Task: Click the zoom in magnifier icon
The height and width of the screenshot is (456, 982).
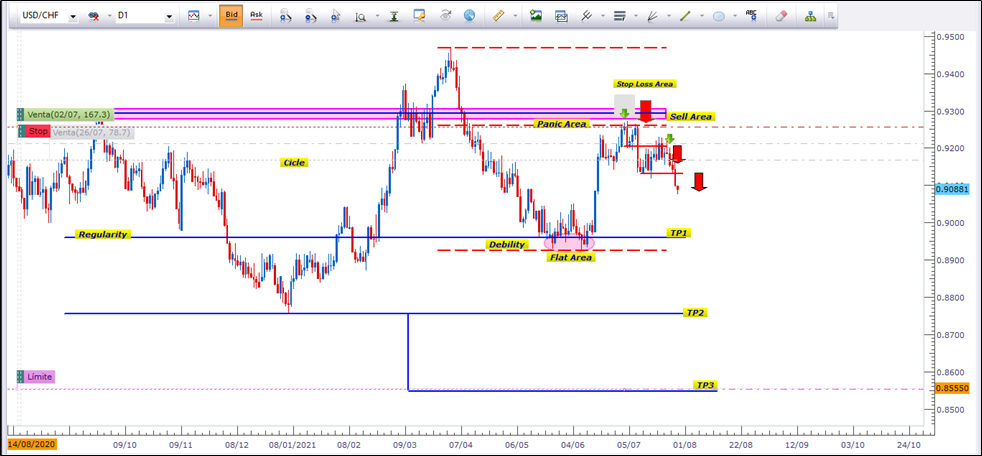Action: coord(285,17)
